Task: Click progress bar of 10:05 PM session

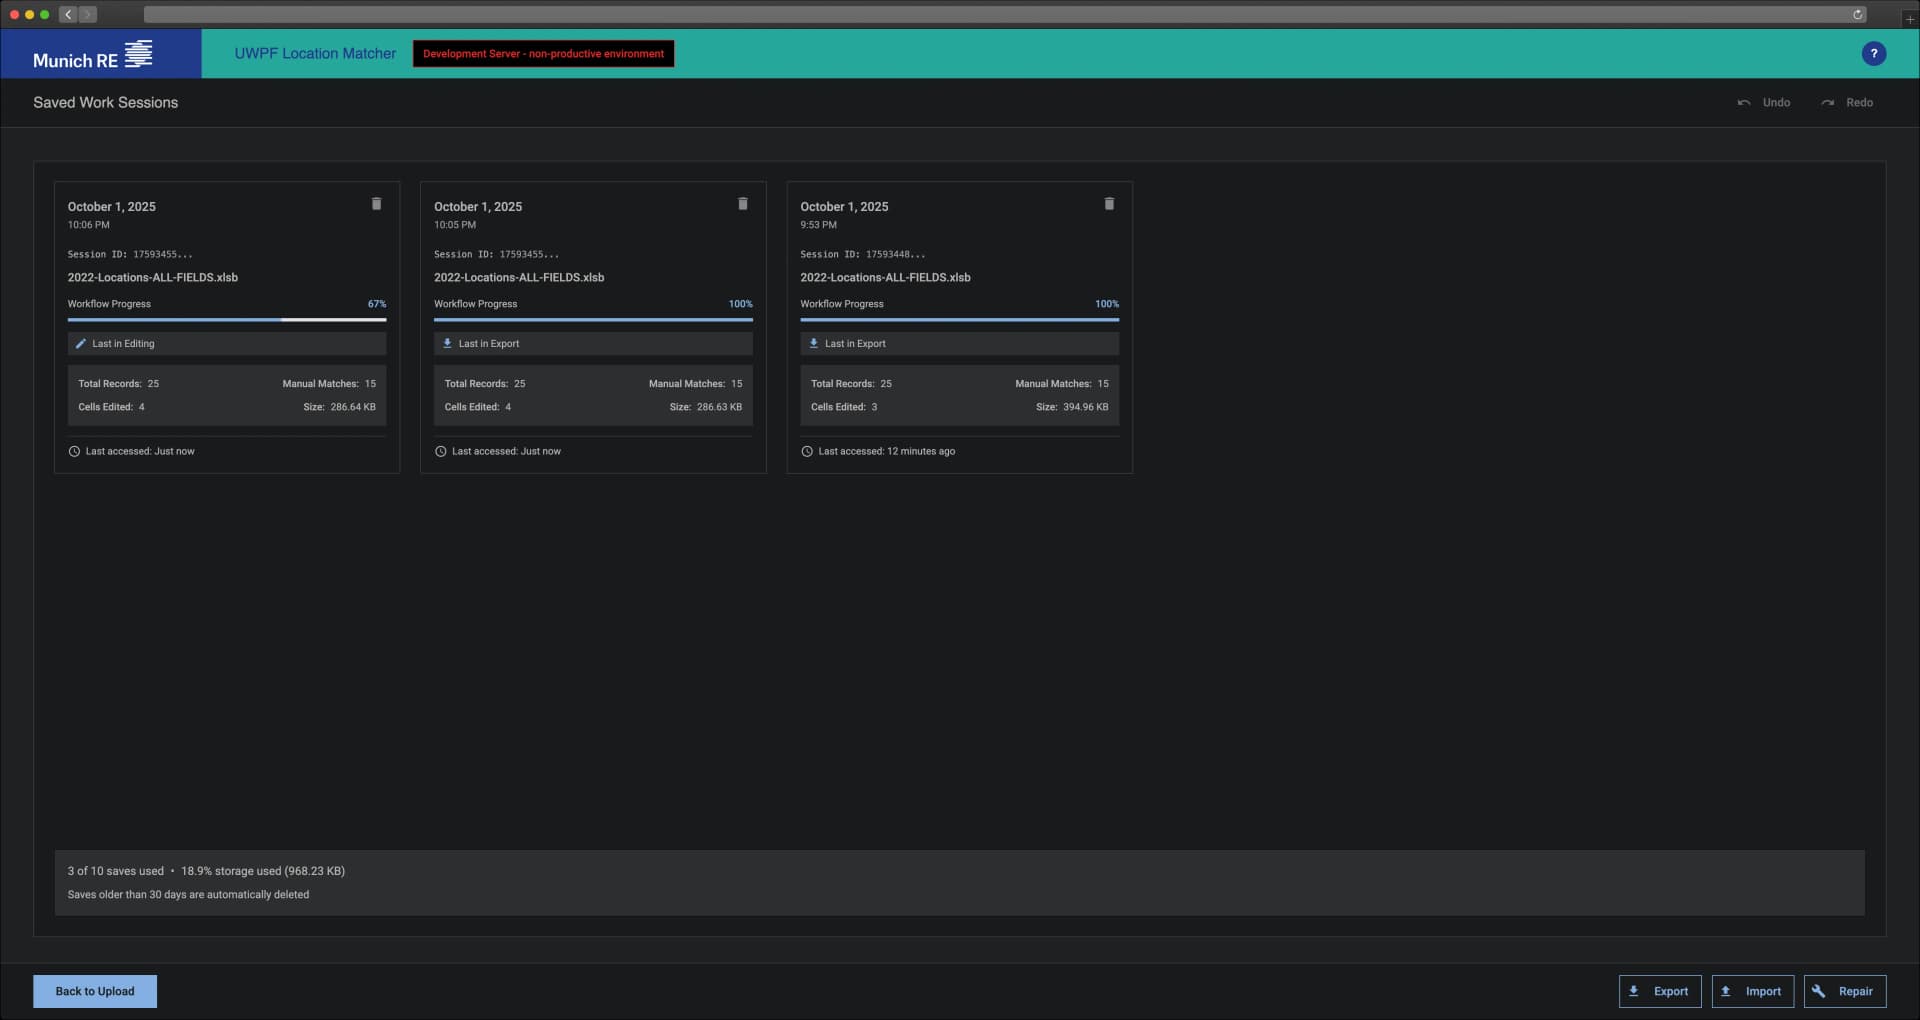Action: pyautogui.click(x=593, y=320)
